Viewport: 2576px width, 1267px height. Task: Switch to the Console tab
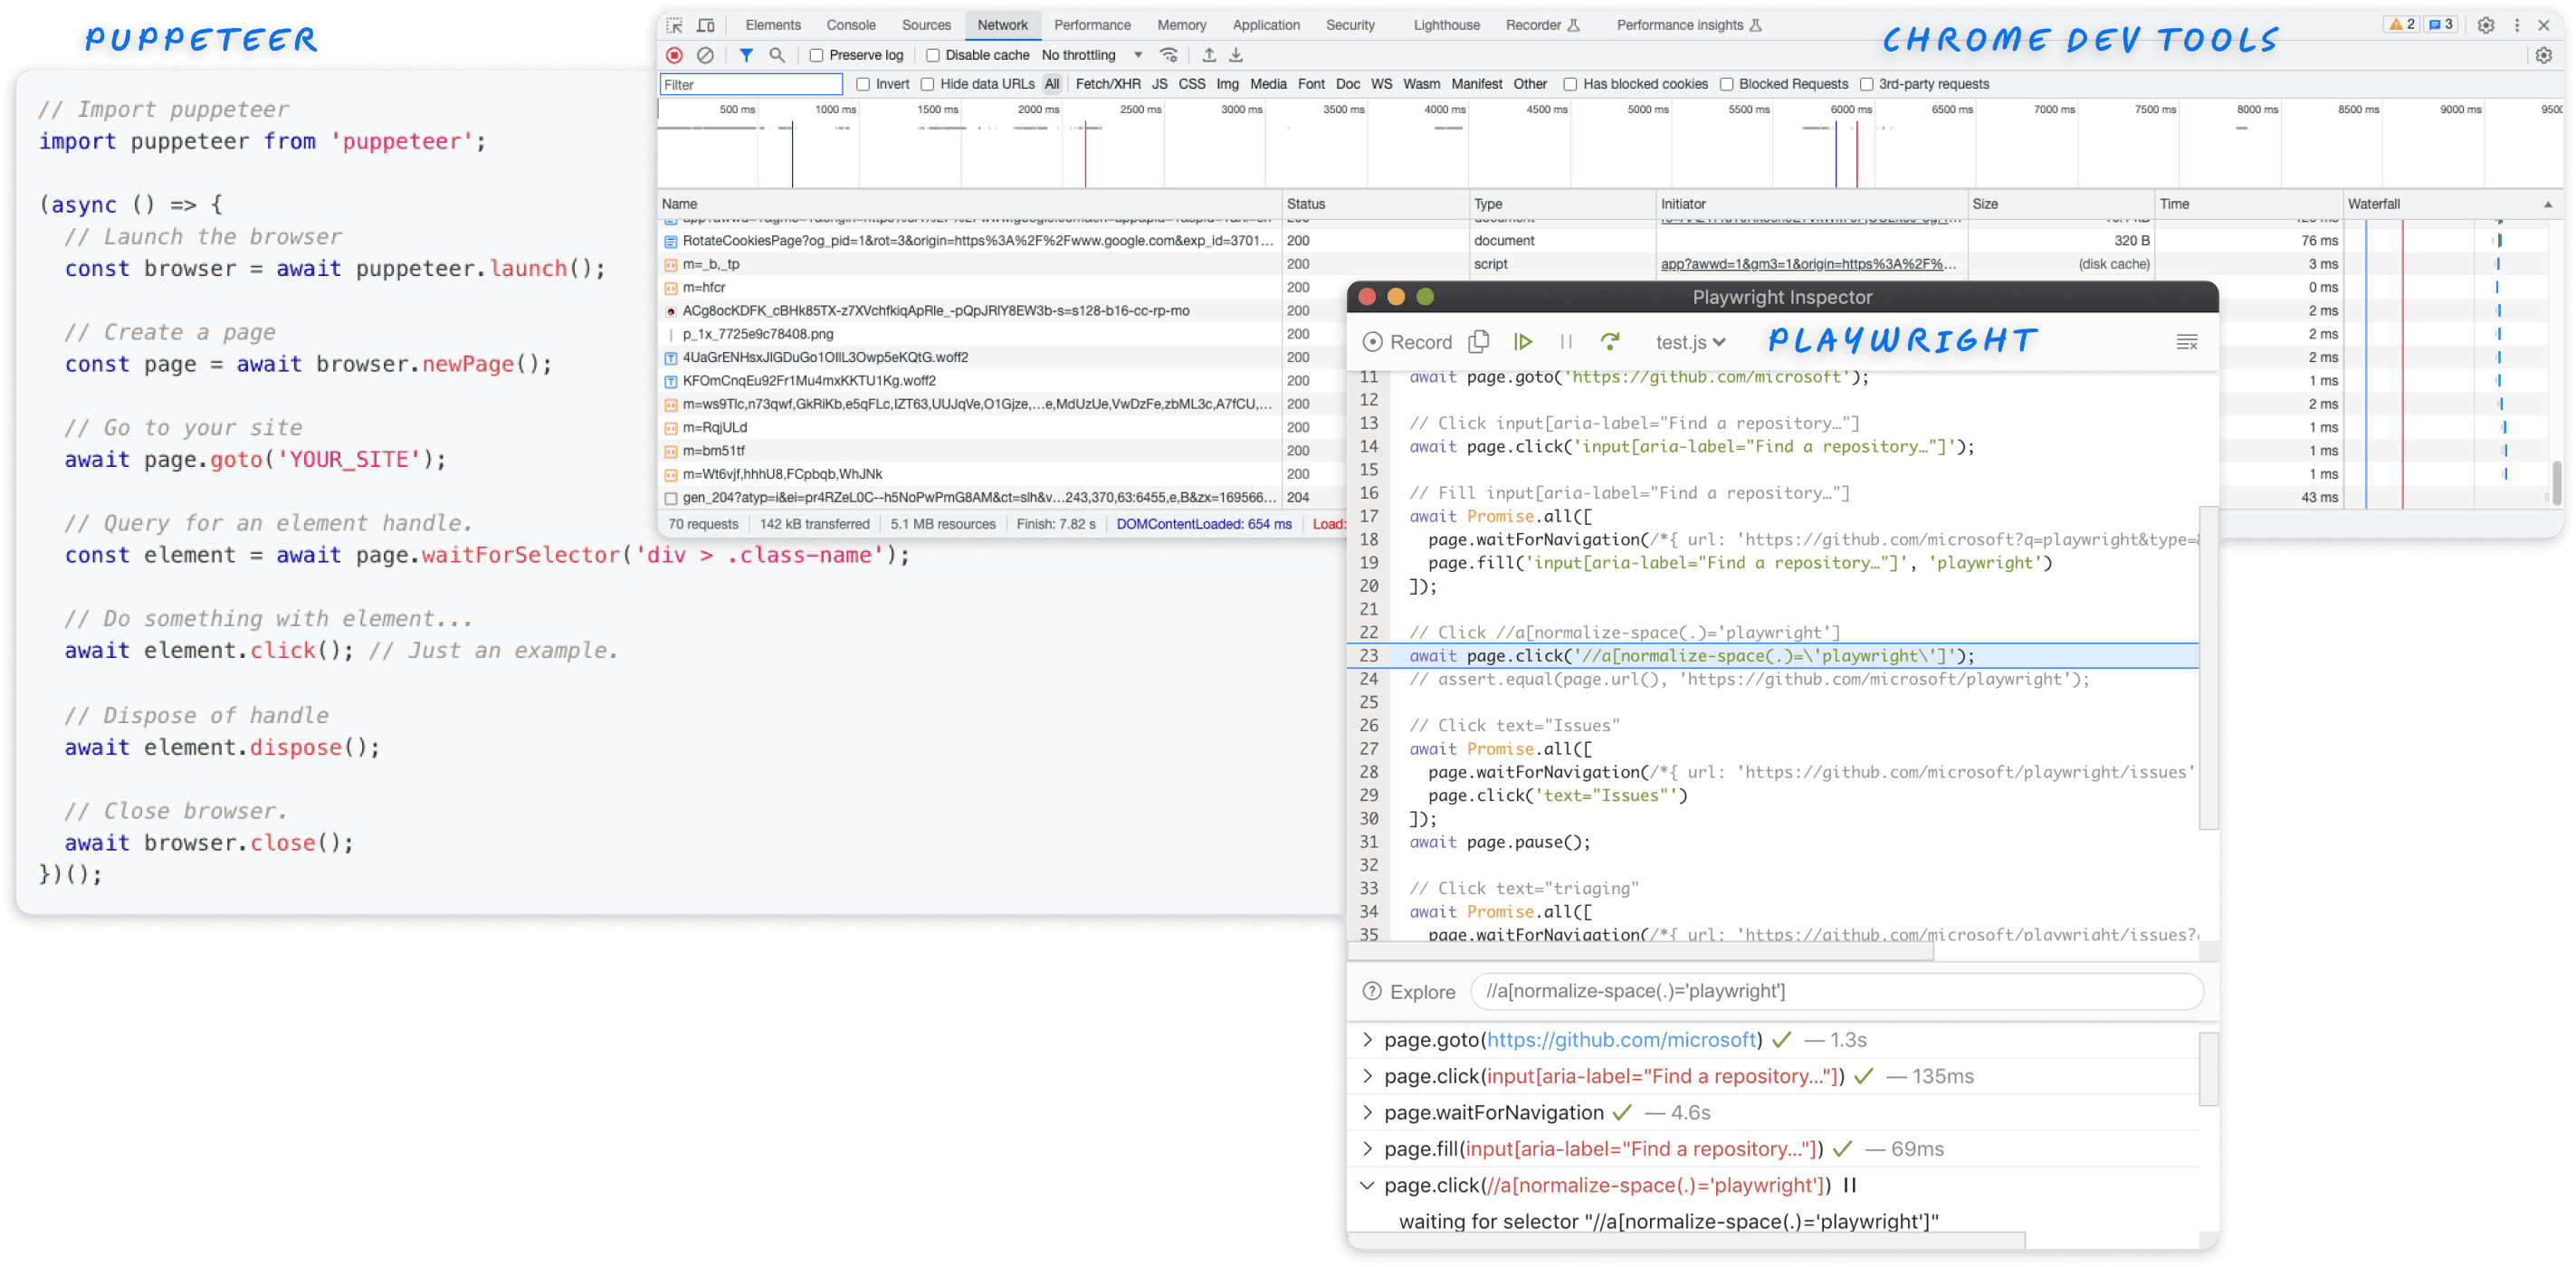point(850,25)
